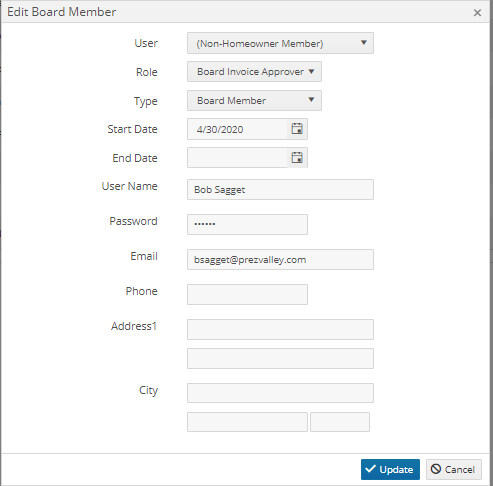
Task: Click the empty Phone field
Action: click(x=247, y=294)
